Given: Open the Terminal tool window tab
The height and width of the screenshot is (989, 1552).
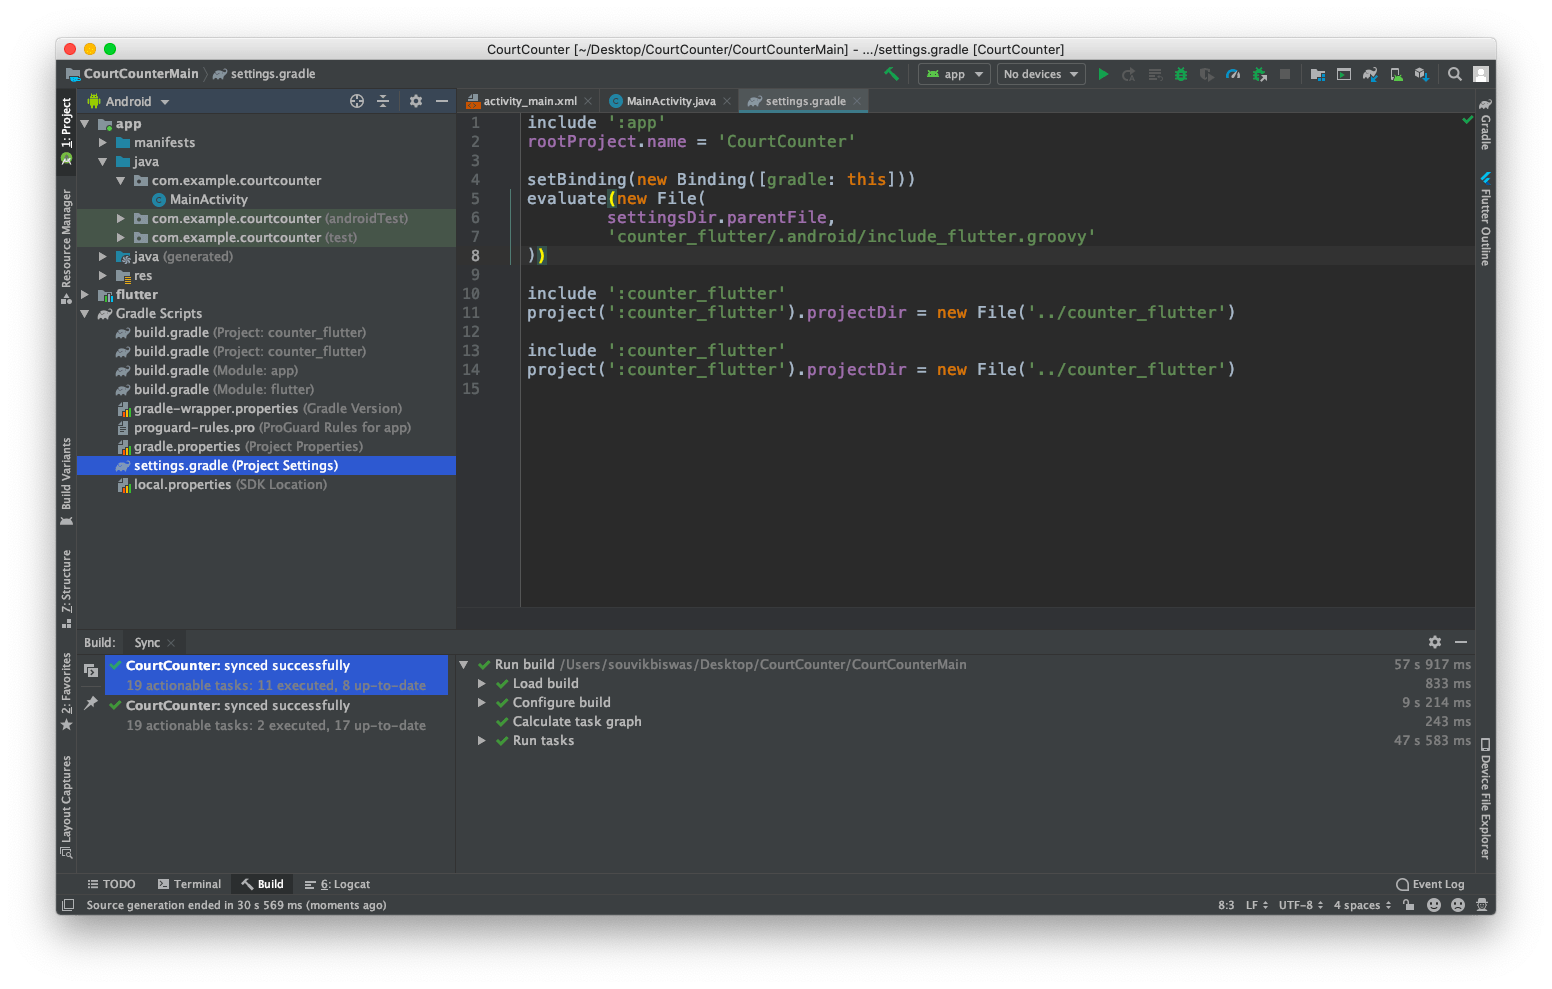Looking at the screenshot, I should click(189, 884).
